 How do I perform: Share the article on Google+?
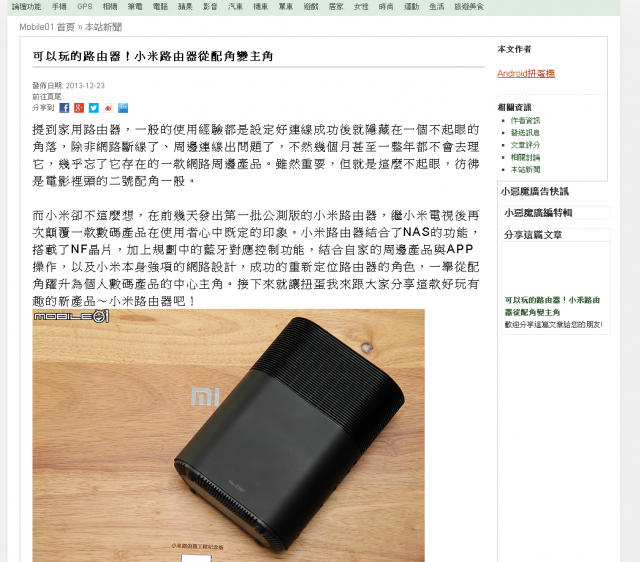tap(79, 108)
